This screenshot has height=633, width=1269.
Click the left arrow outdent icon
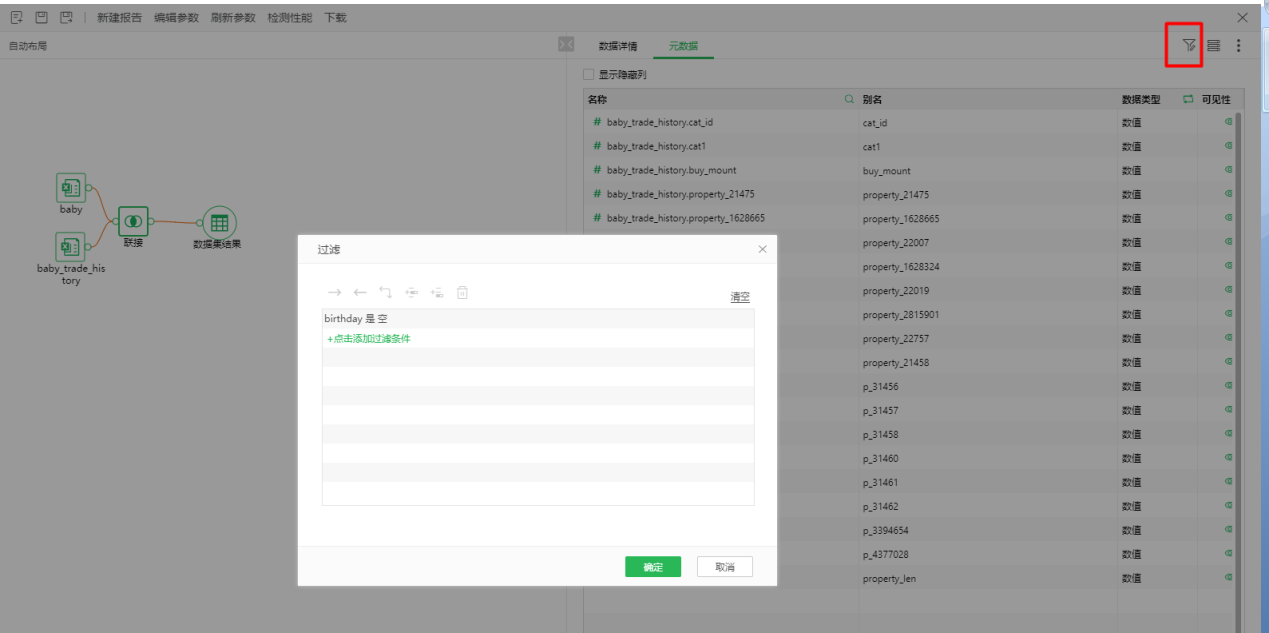coord(360,293)
